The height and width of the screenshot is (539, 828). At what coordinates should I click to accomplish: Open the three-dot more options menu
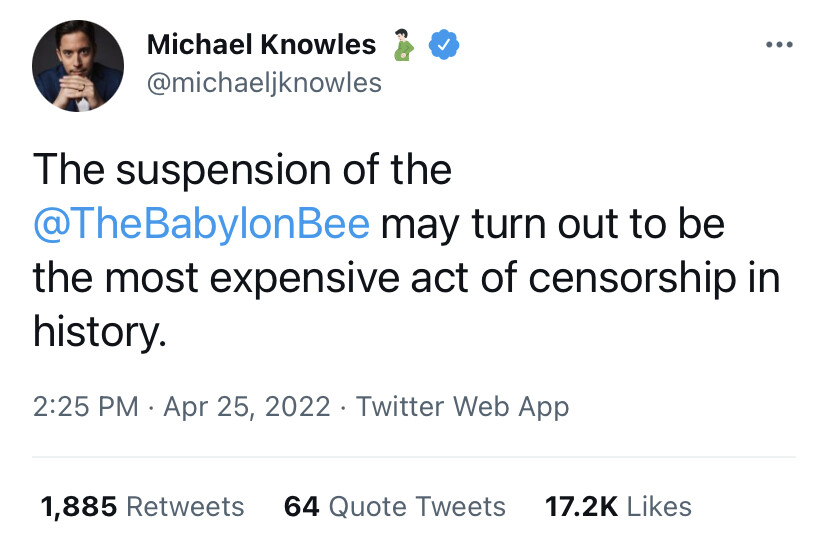point(779,45)
